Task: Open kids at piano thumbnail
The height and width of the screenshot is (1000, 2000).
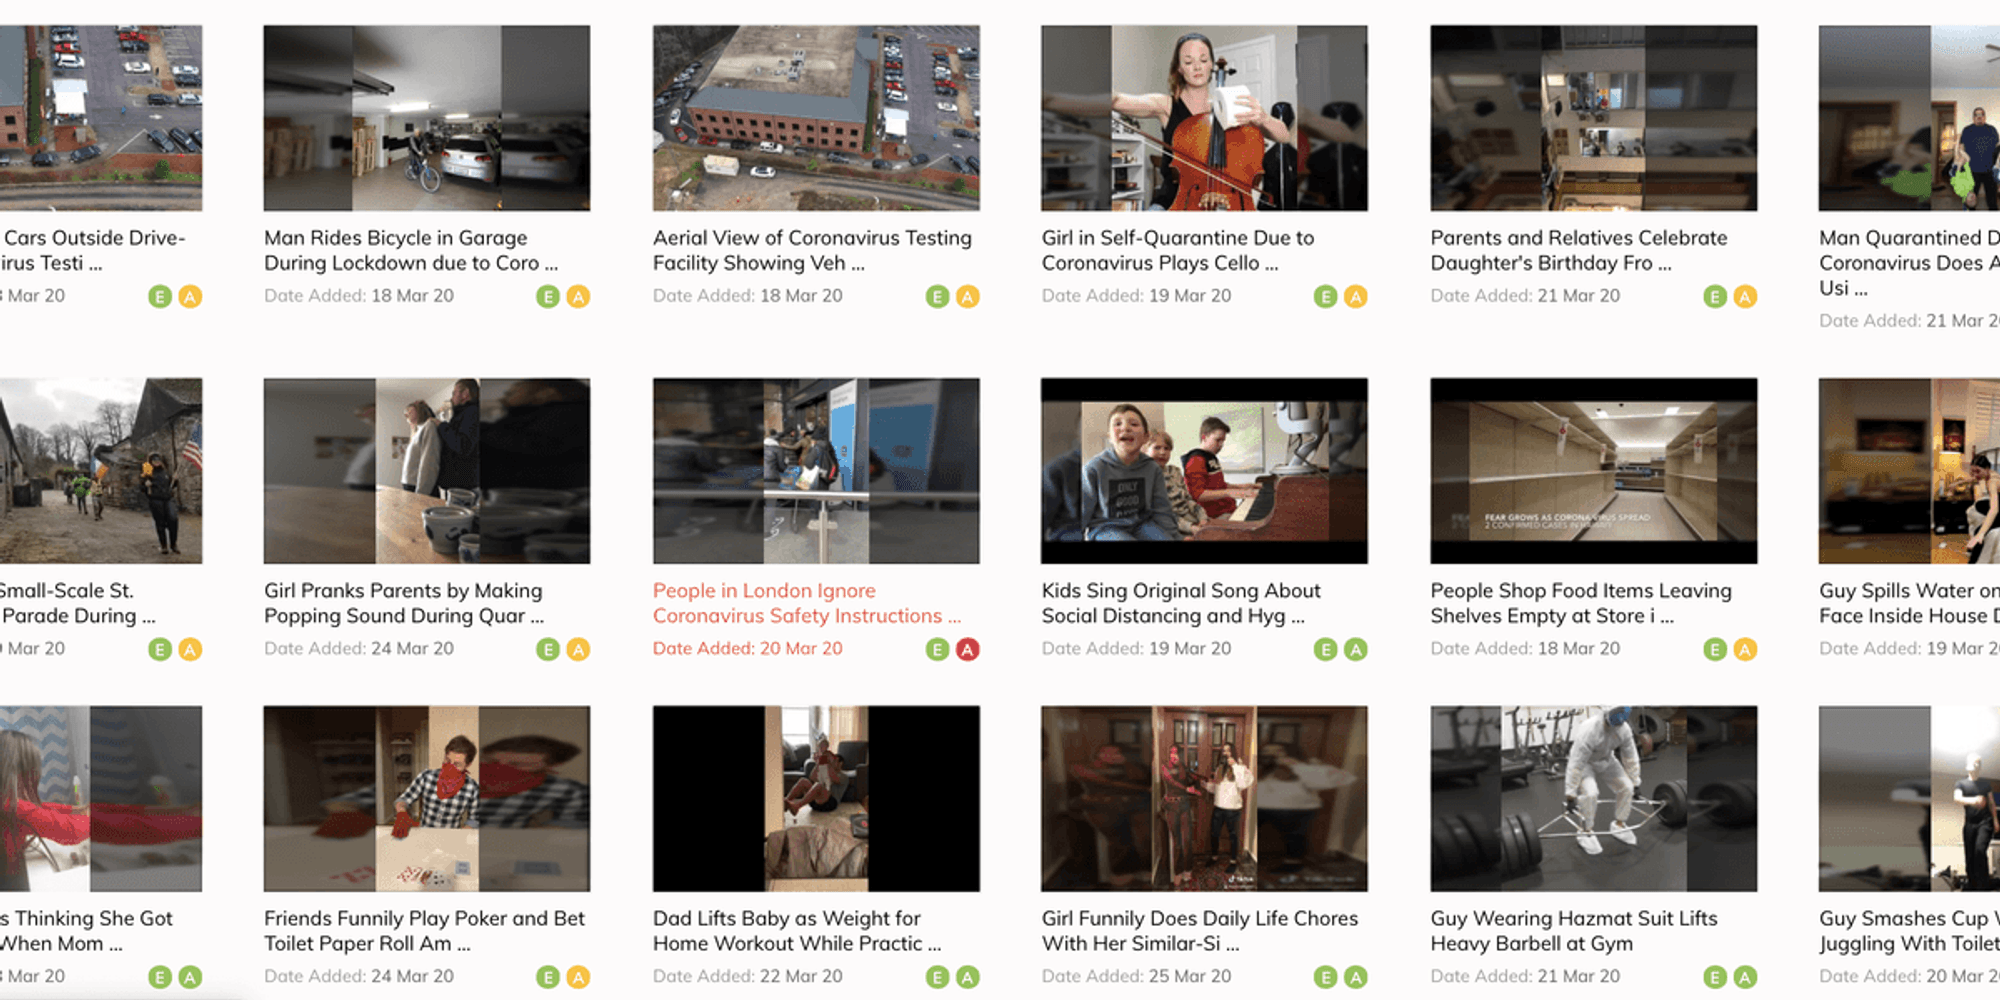Action: (x=1204, y=471)
